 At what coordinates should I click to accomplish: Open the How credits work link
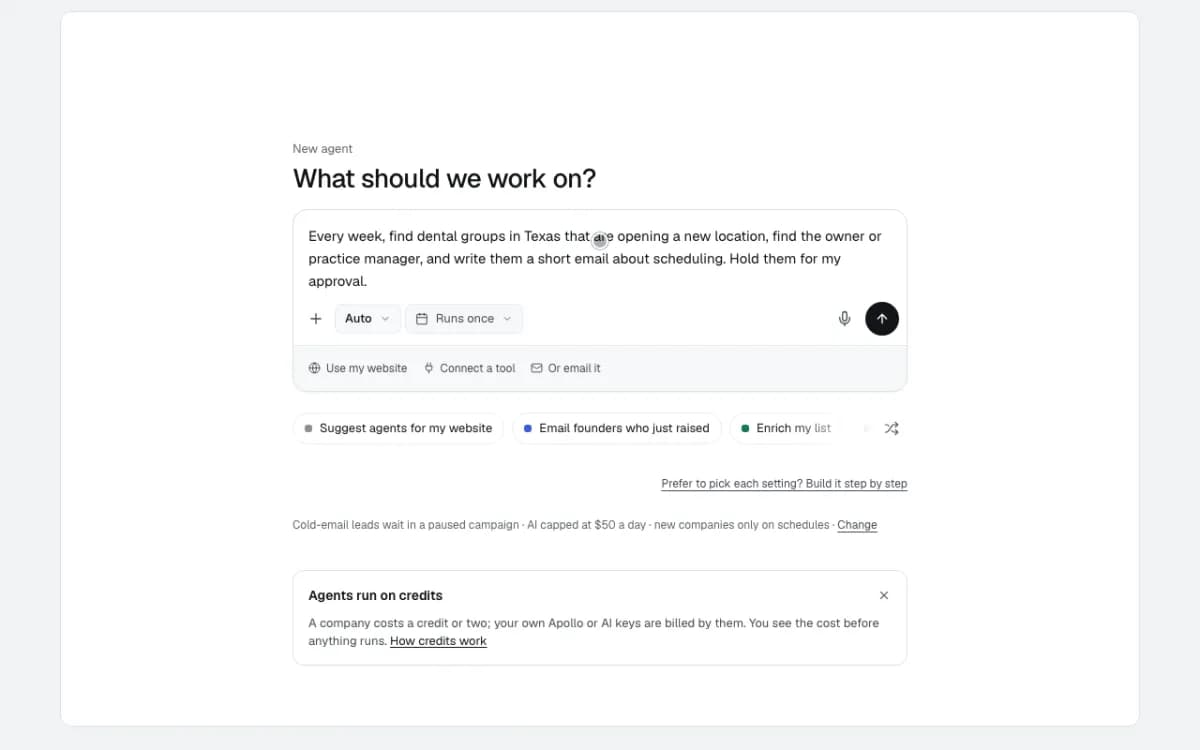pos(438,641)
